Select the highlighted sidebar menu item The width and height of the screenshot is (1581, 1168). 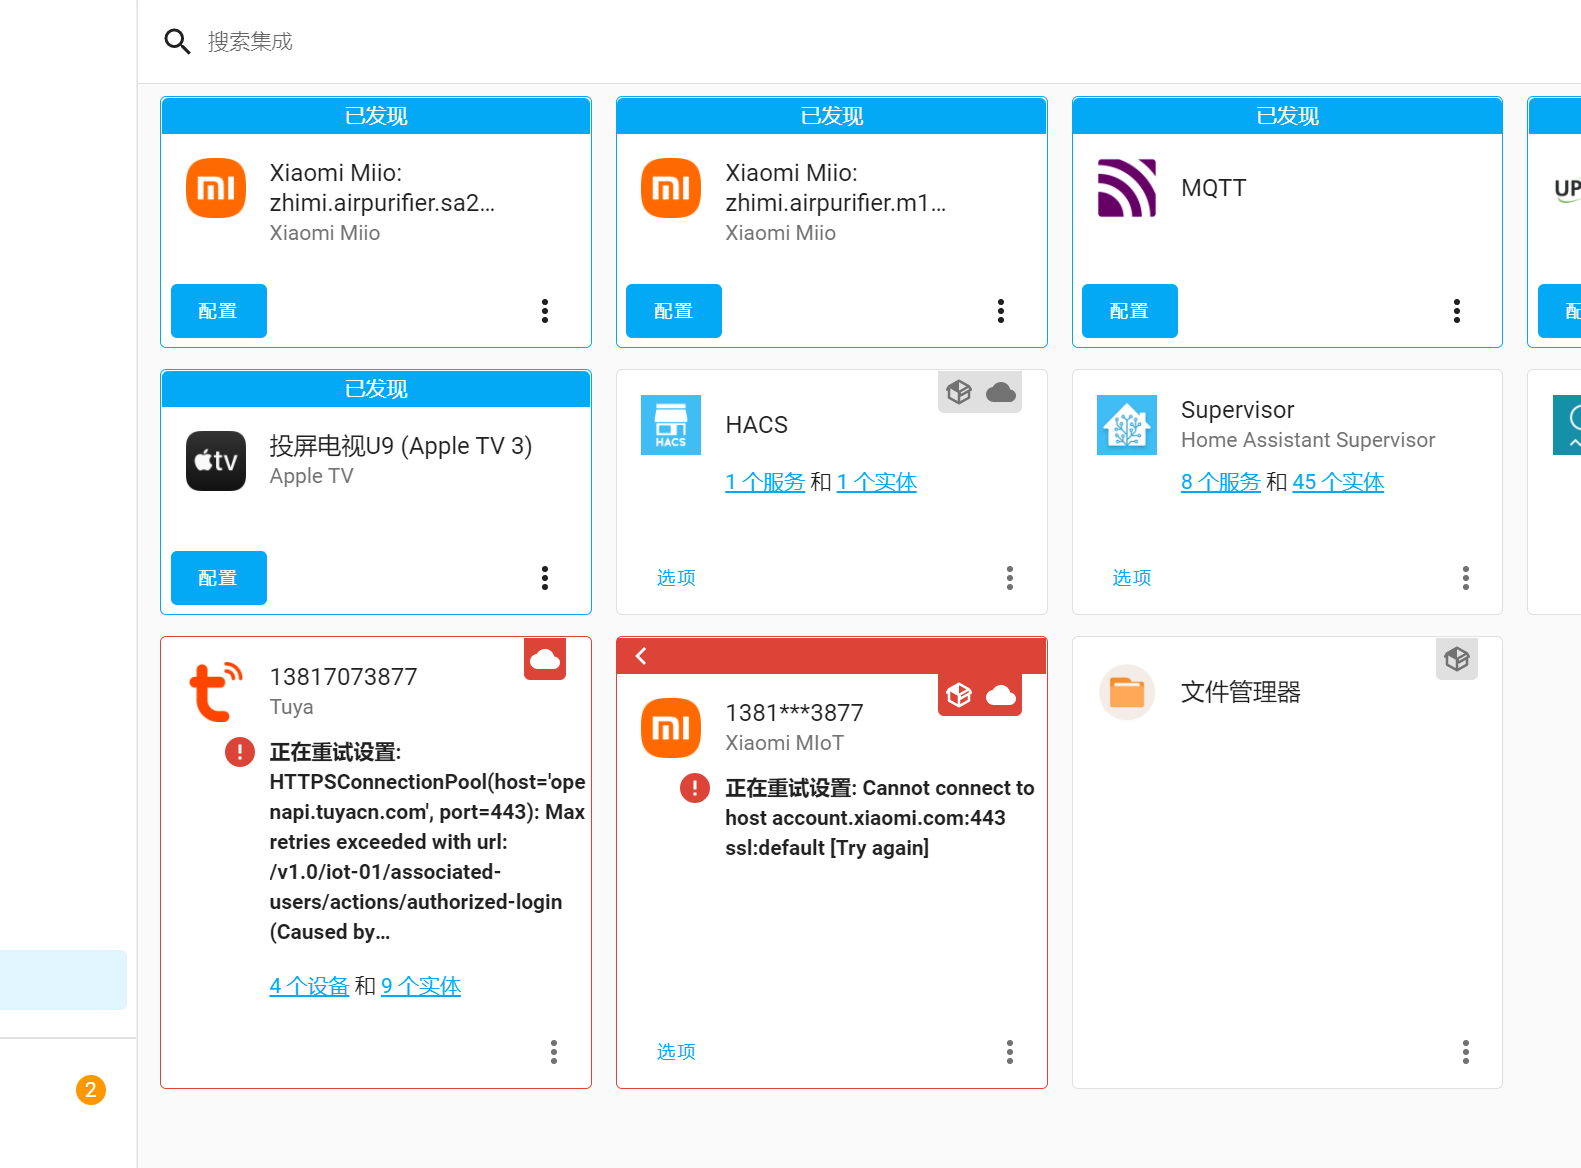(x=63, y=980)
